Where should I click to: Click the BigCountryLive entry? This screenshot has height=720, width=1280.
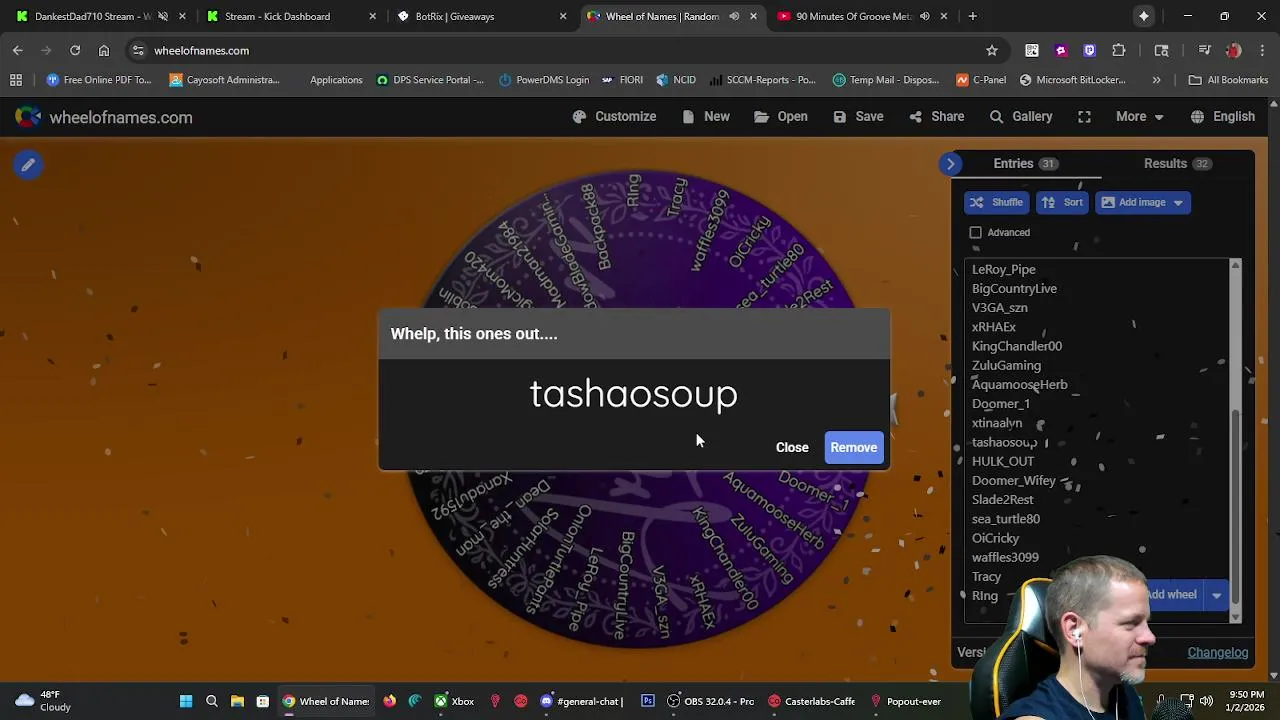point(1014,288)
